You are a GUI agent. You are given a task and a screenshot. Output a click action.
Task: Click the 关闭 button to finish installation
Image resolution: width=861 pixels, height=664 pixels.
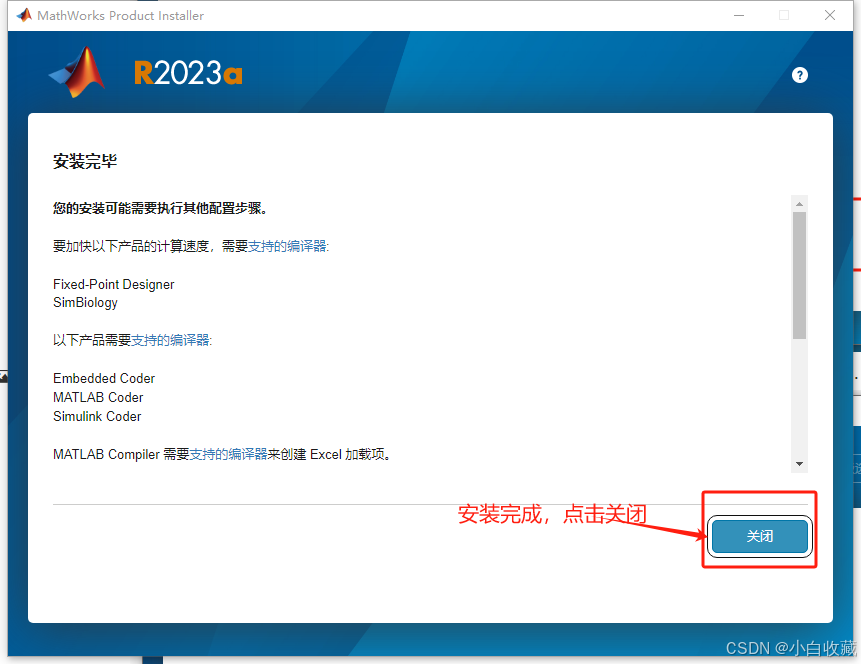759,536
